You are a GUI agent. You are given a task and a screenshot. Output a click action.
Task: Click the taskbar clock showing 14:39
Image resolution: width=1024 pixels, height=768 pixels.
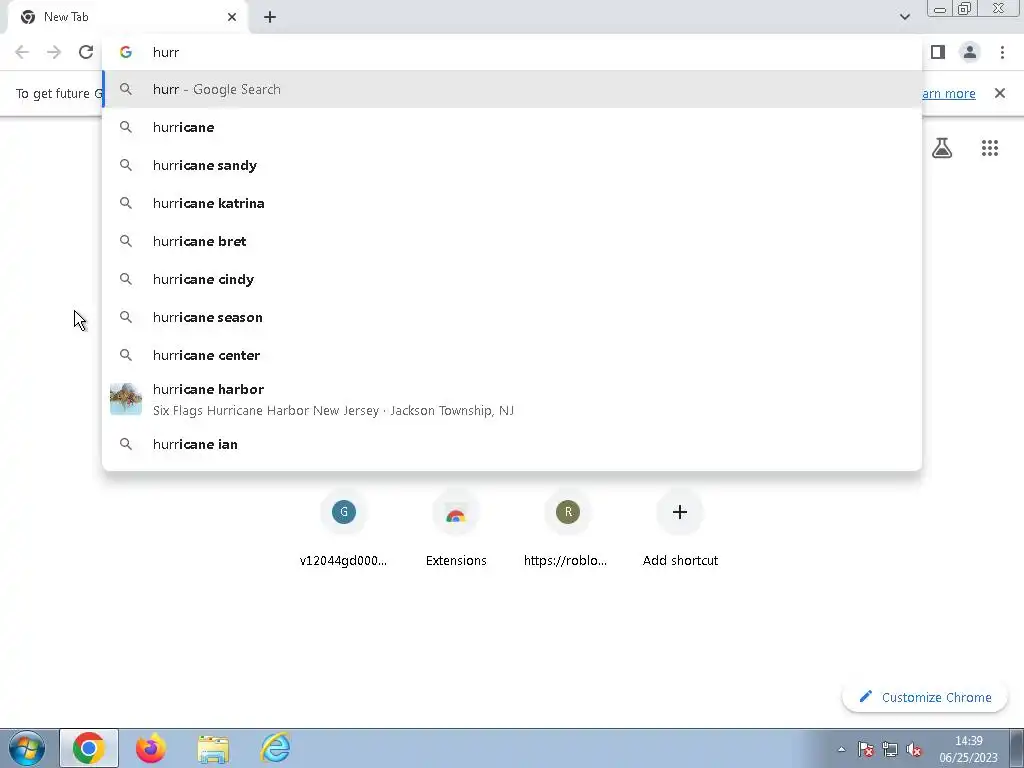click(968, 749)
